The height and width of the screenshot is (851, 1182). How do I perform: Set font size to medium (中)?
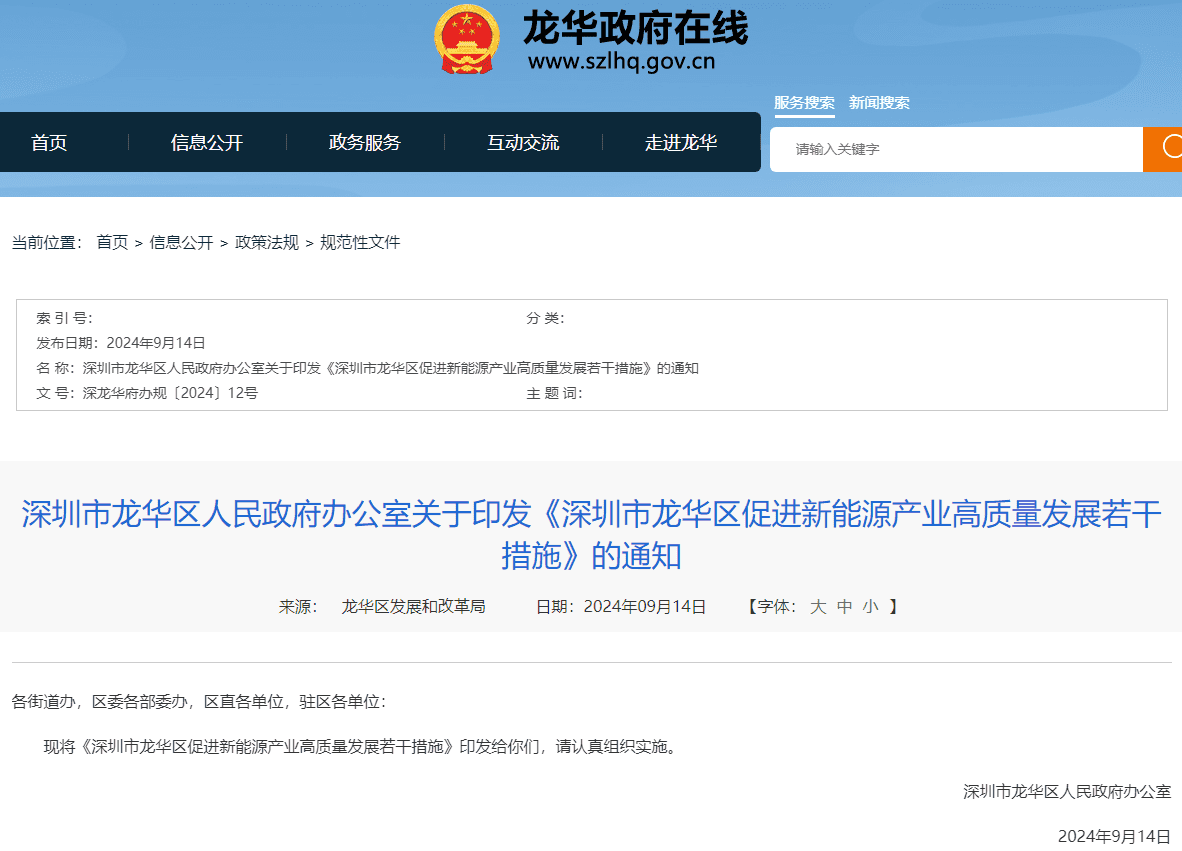844,606
